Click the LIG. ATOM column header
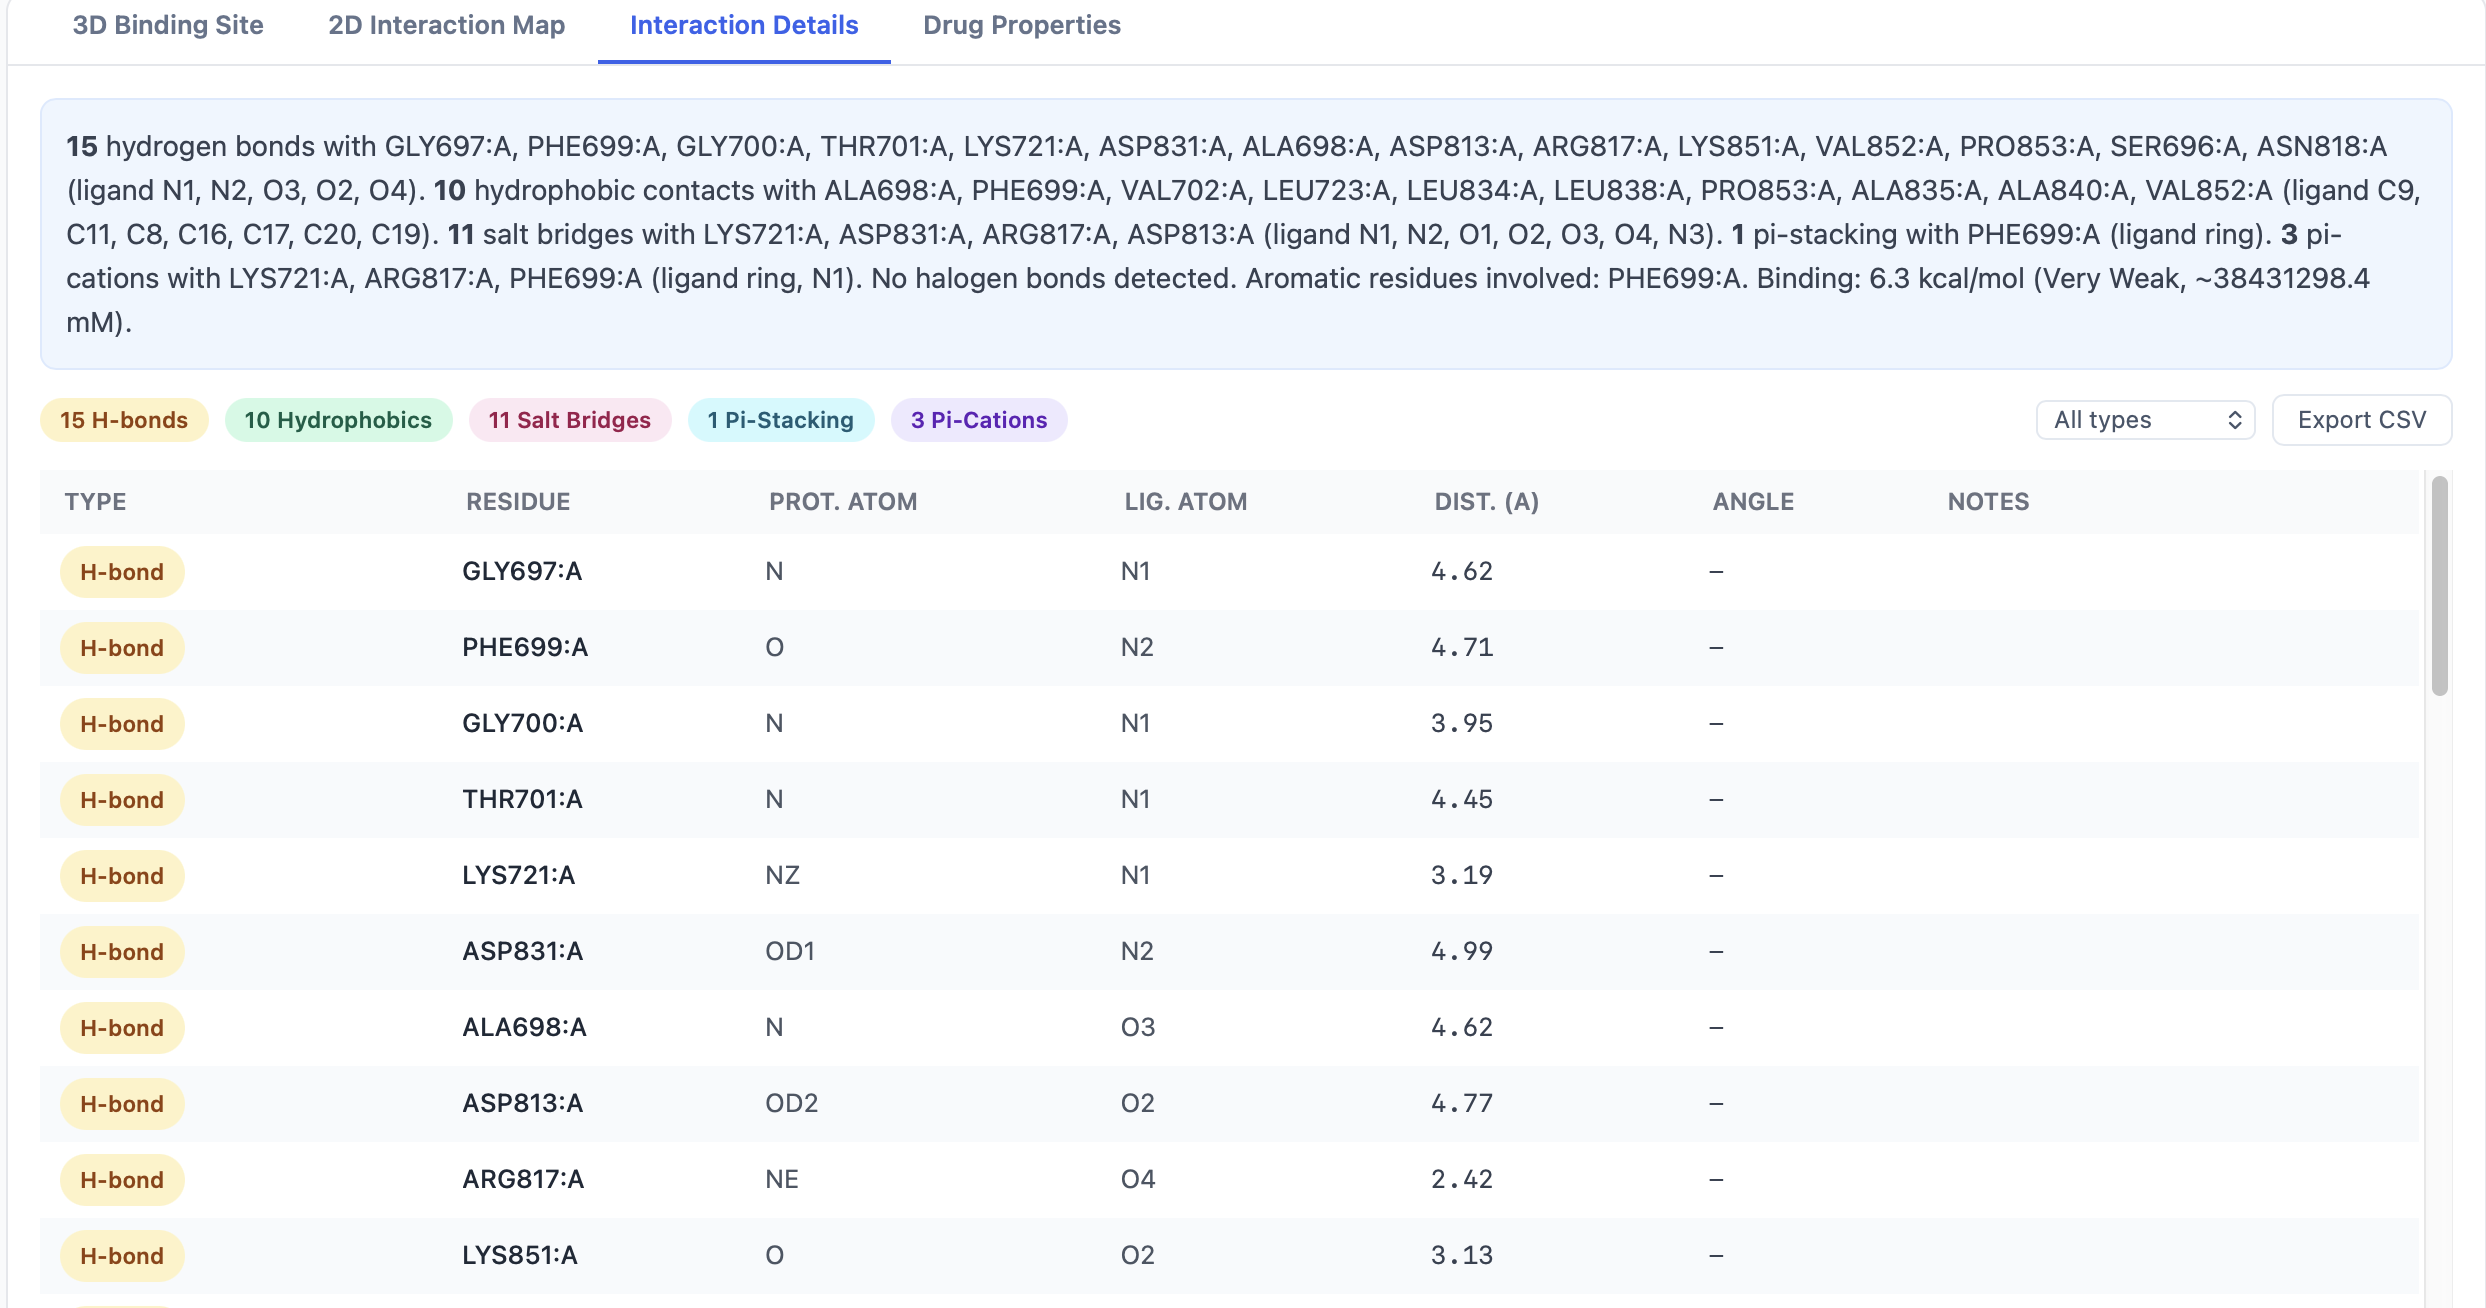 tap(1186, 502)
